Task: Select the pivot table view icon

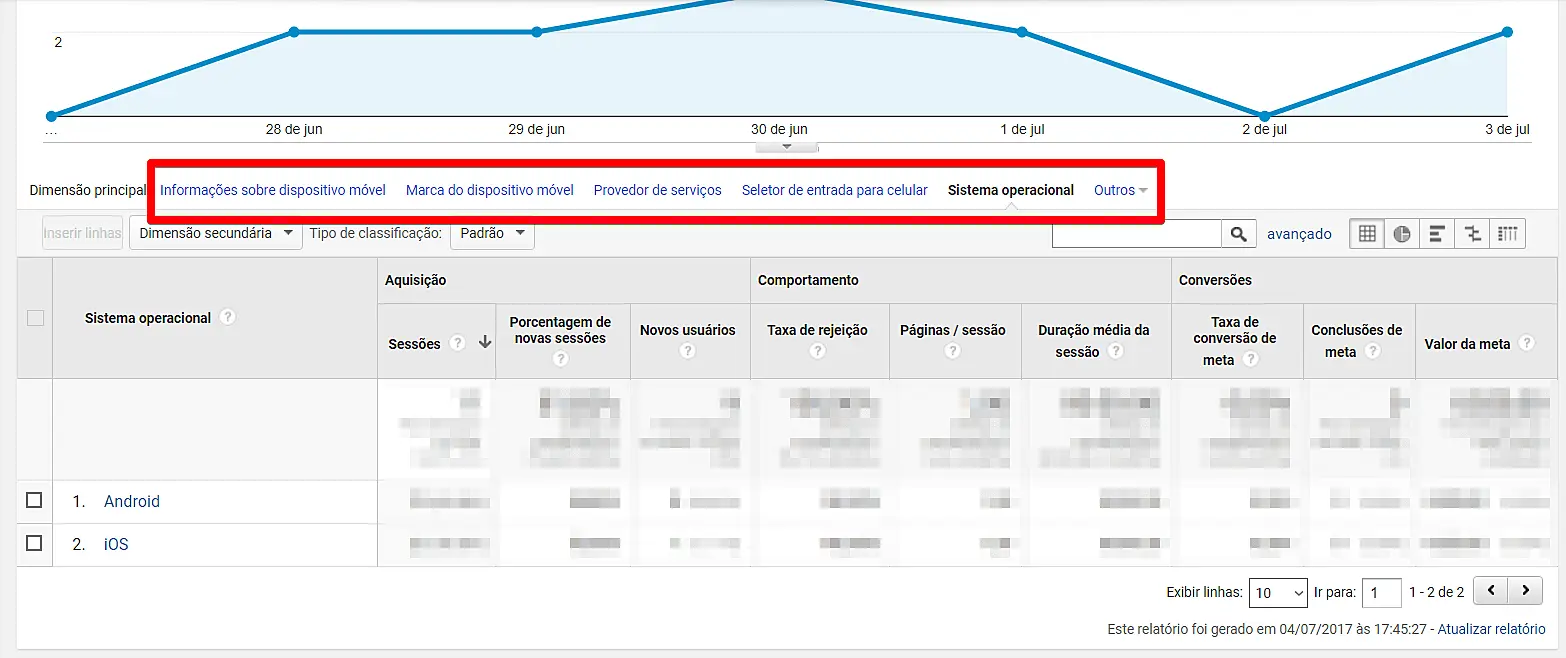Action: click(1508, 233)
